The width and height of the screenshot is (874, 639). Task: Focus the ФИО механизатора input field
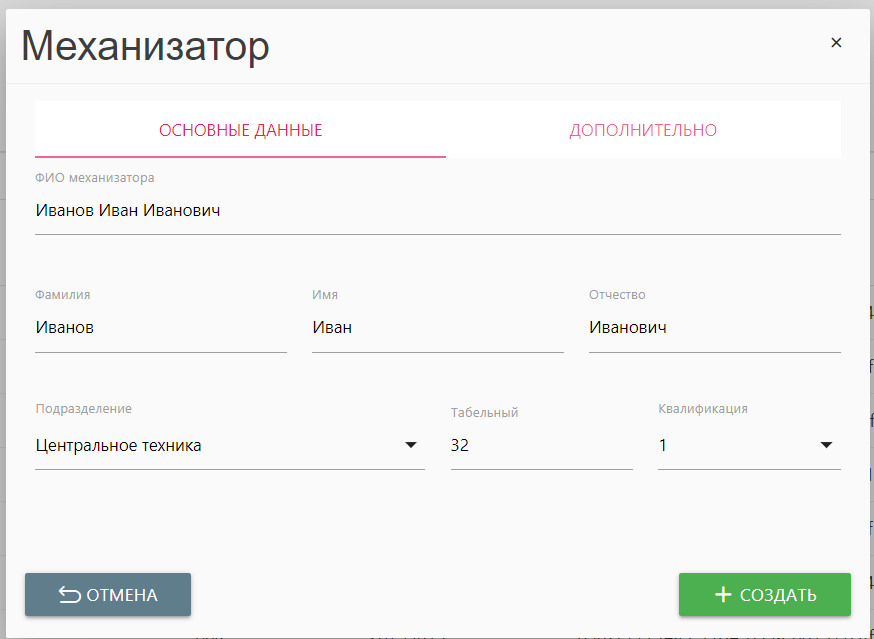click(437, 211)
